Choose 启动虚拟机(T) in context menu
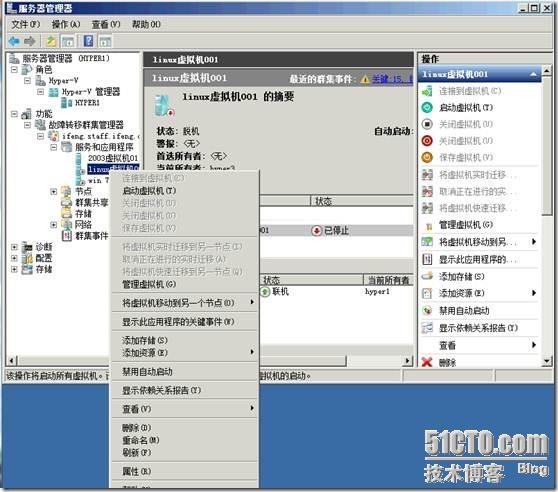Screen dimensions: 558x492 click(185, 191)
